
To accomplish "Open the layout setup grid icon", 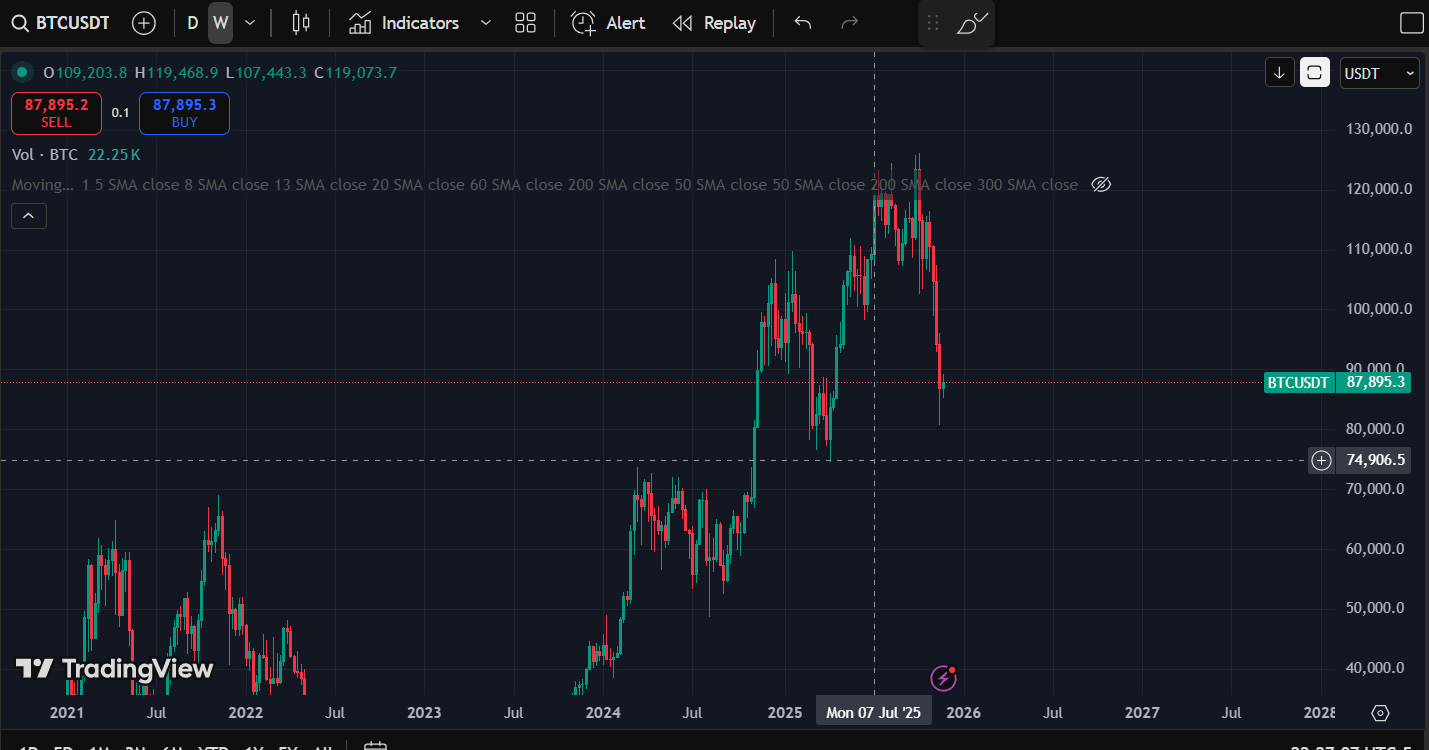I will pyautogui.click(x=525, y=23).
